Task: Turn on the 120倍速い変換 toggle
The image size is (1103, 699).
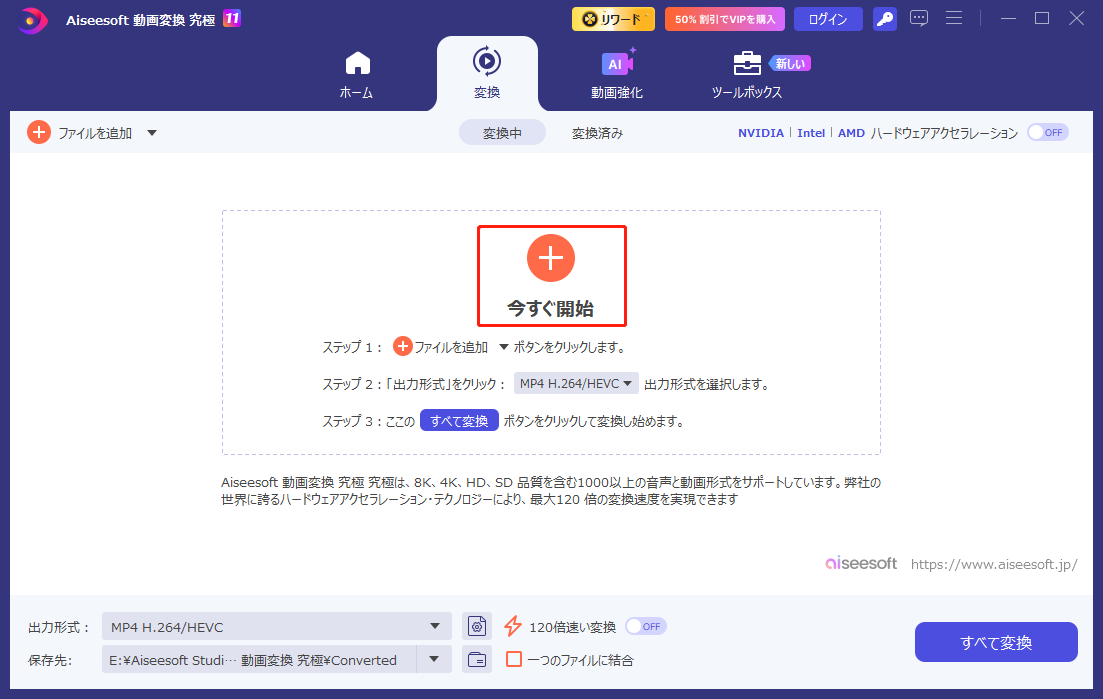Action: click(645, 625)
